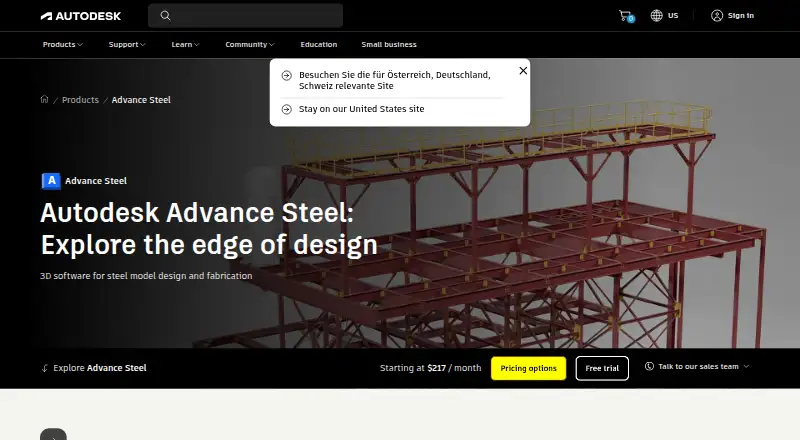800x440 pixels.
Task: Click the US region label
Action: [673, 15]
